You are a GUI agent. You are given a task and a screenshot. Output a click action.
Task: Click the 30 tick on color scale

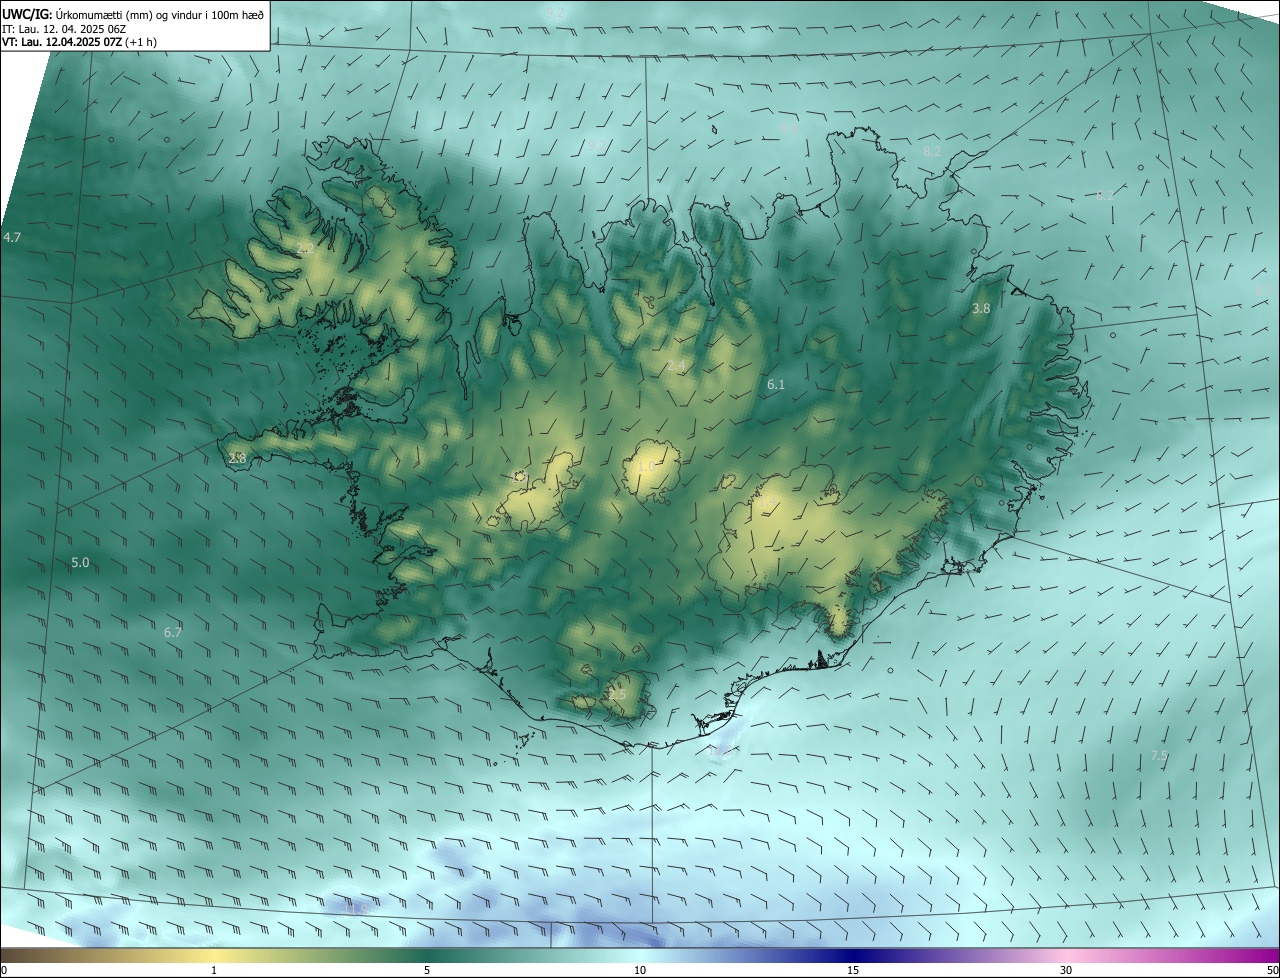click(x=1066, y=970)
